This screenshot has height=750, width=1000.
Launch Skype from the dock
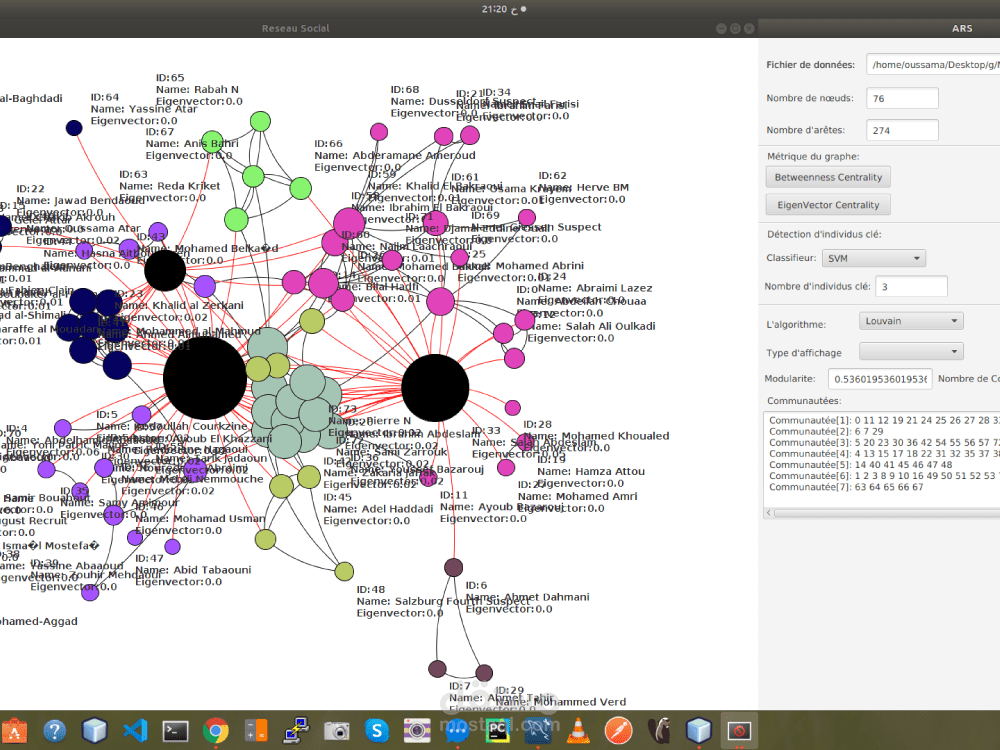(376, 730)
